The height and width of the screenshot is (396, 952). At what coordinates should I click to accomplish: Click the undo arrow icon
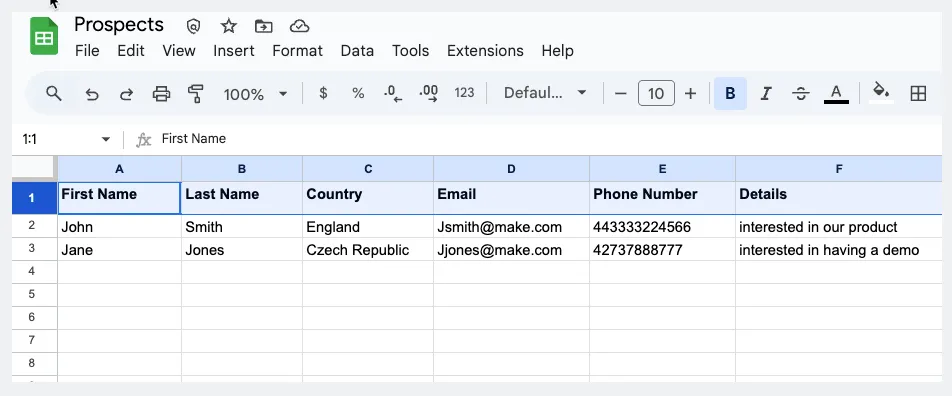[x=92, y=94]
